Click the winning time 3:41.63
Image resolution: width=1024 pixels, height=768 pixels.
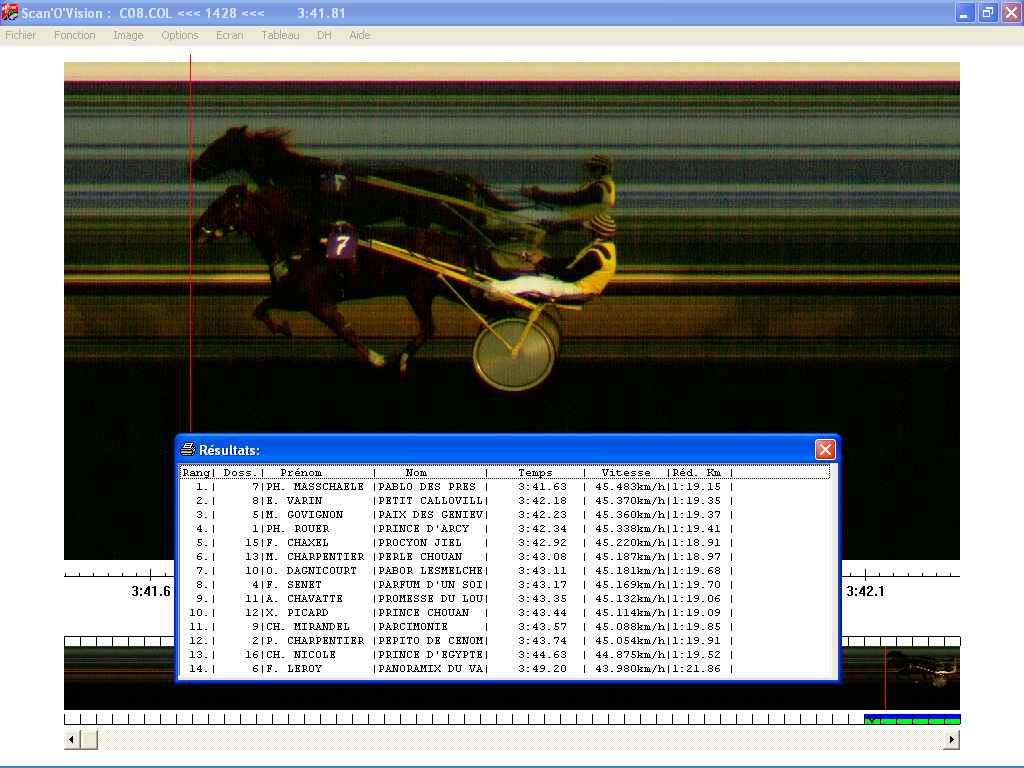543,487
